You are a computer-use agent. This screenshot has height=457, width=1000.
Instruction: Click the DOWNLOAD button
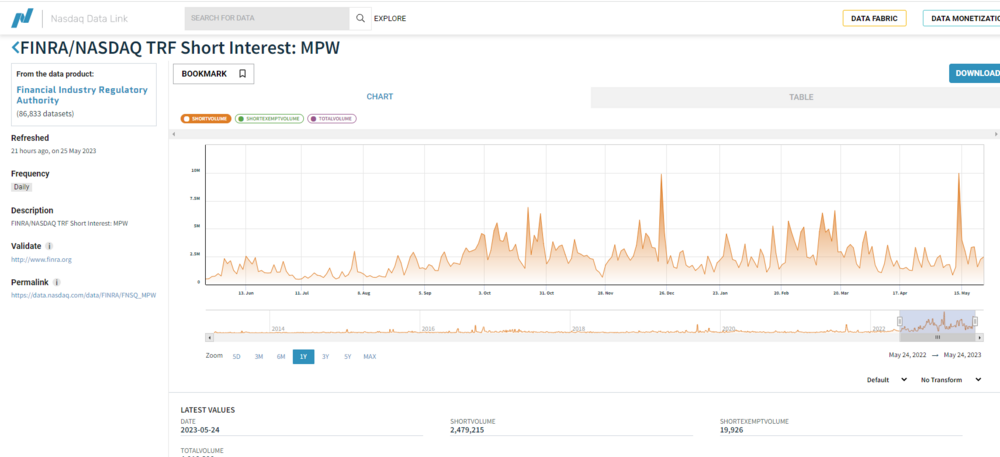974,73
